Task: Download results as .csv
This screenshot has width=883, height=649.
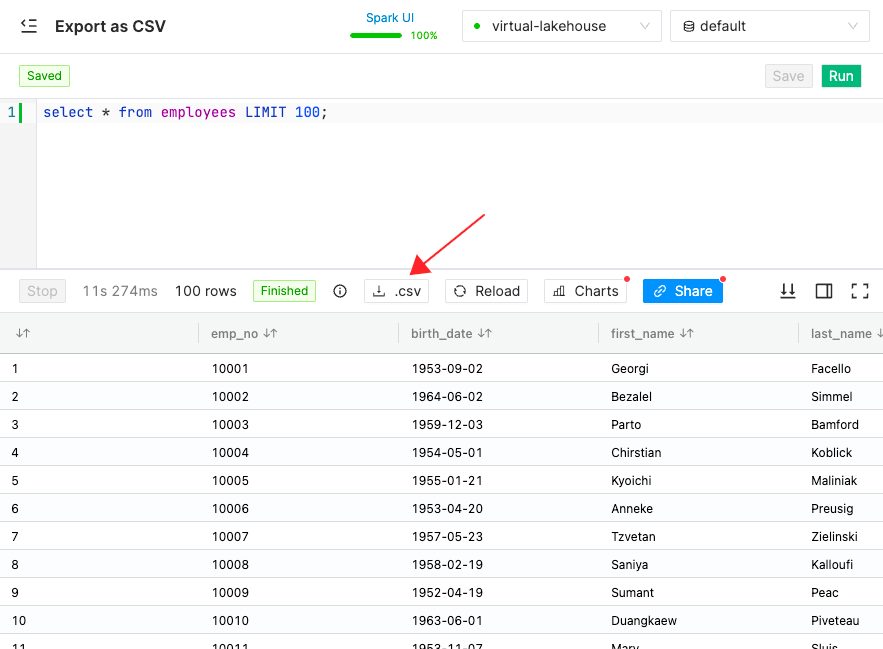Action: pyautogui.click(x=396, y=291)
